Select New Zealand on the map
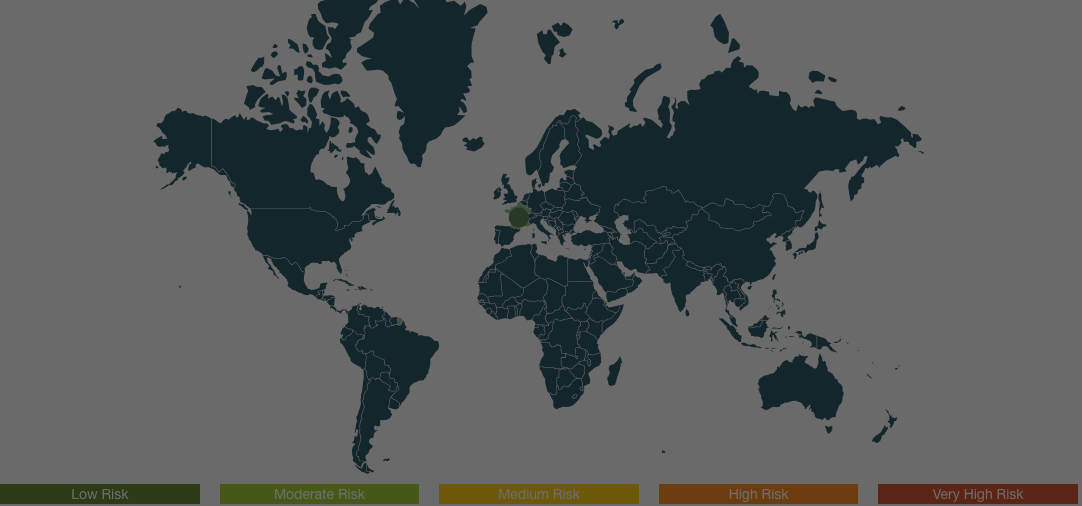The width and height of the screenshot is (1082, 506). pyautogui.click(x=884, y=427)
